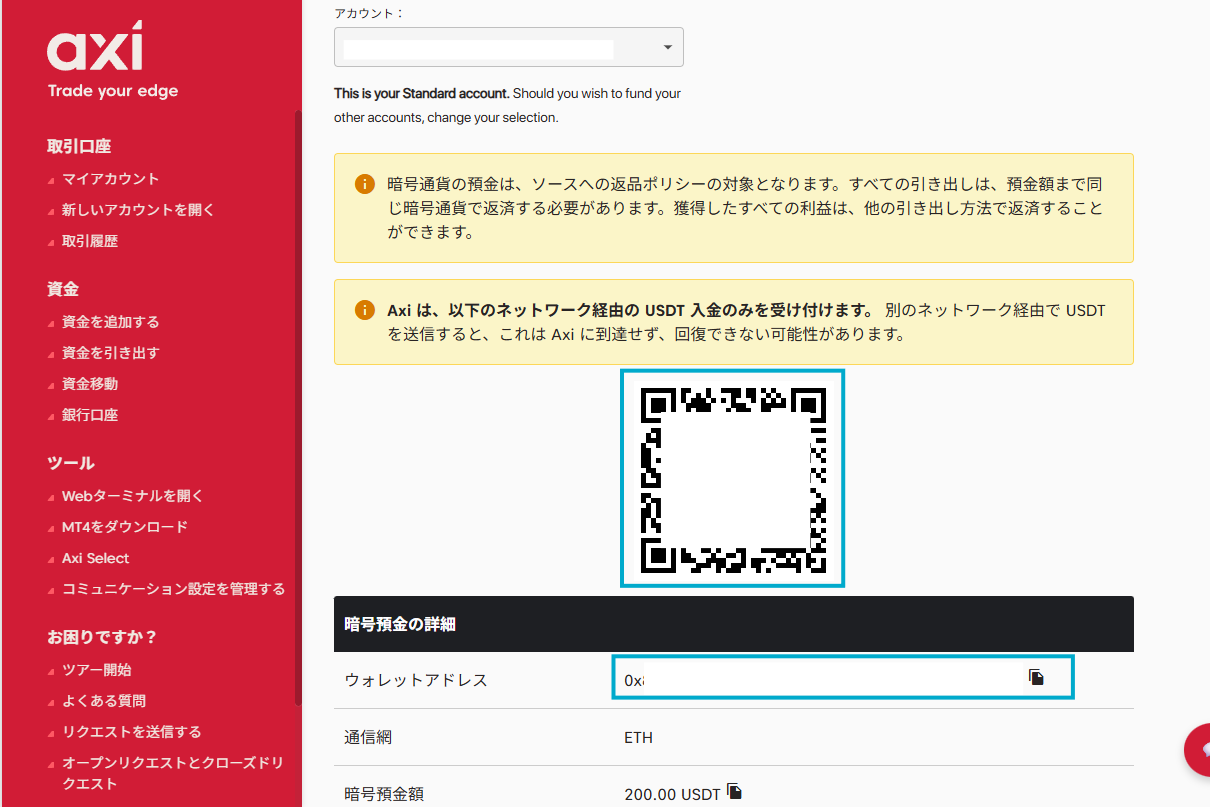Screen dimensions: 1210x807
Task: Click the お困りですか？ heading
Action: [103, 637]
